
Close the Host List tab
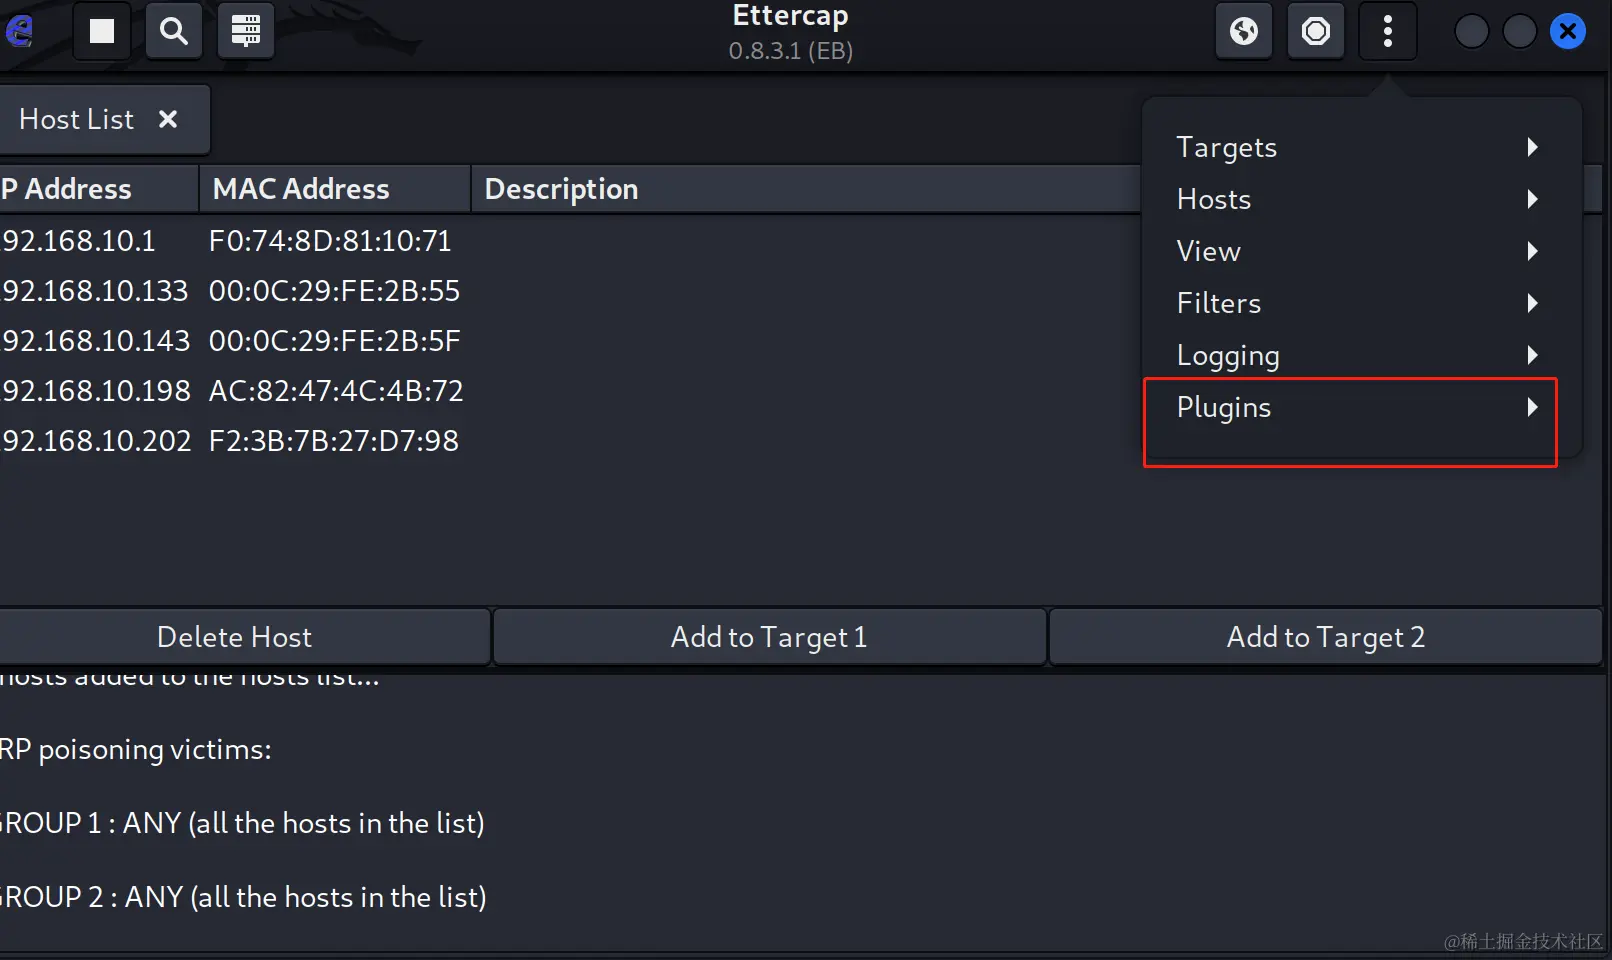click(168, 119)
